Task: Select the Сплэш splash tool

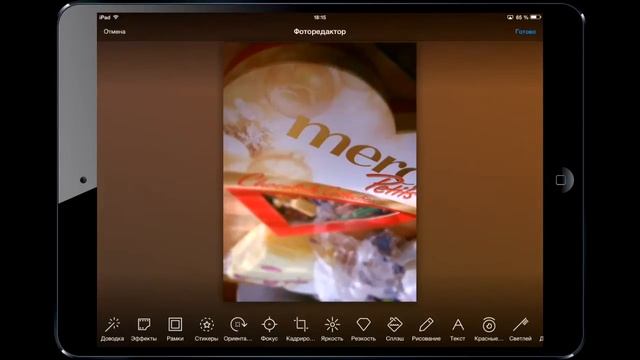Action: pos(395,329)
